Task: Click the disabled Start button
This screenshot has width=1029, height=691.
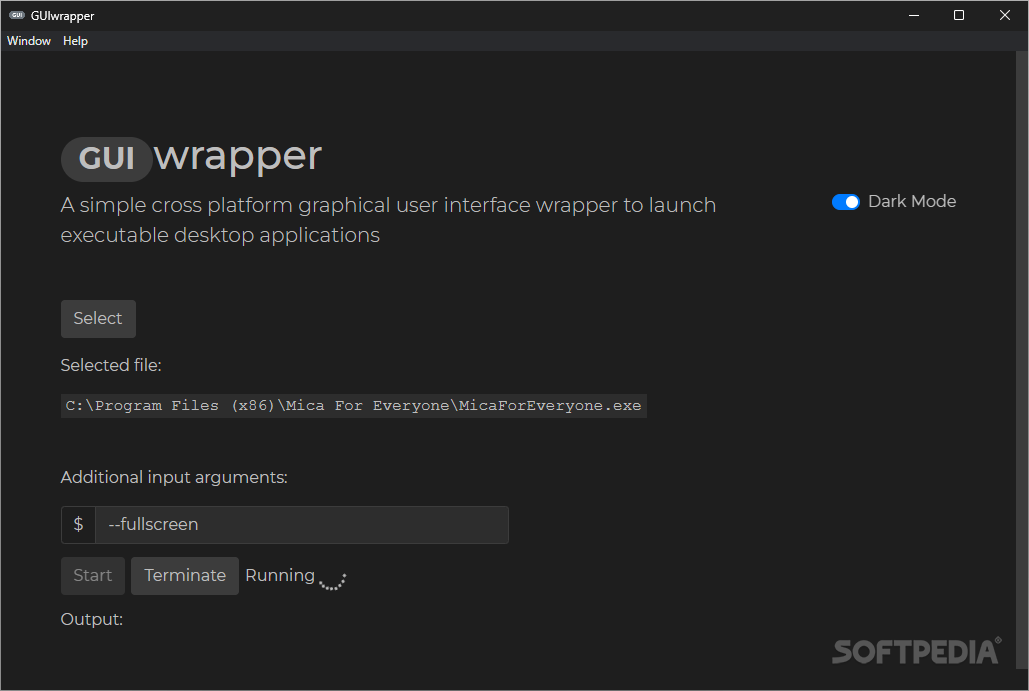Action: coord(93,576)
